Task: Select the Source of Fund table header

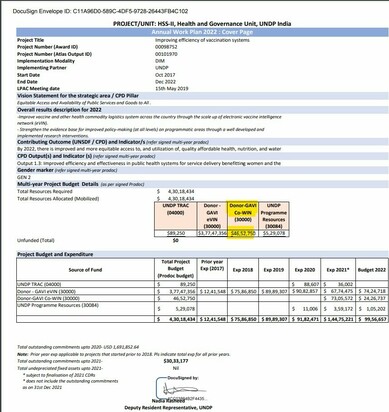Action: click(x=86, y=269)
